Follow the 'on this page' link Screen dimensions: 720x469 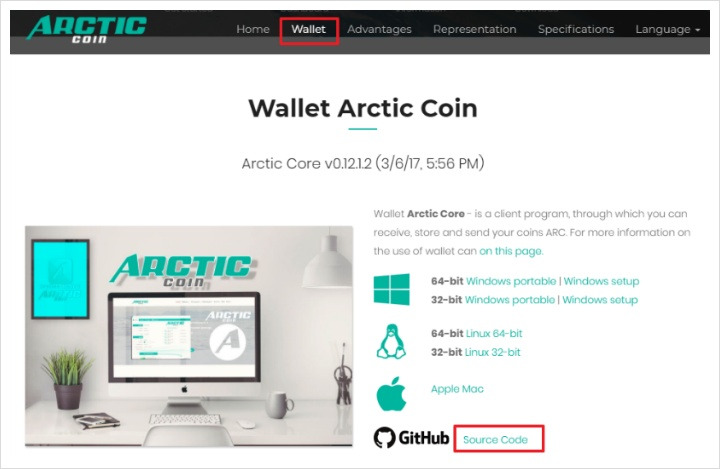click(511, 251)
